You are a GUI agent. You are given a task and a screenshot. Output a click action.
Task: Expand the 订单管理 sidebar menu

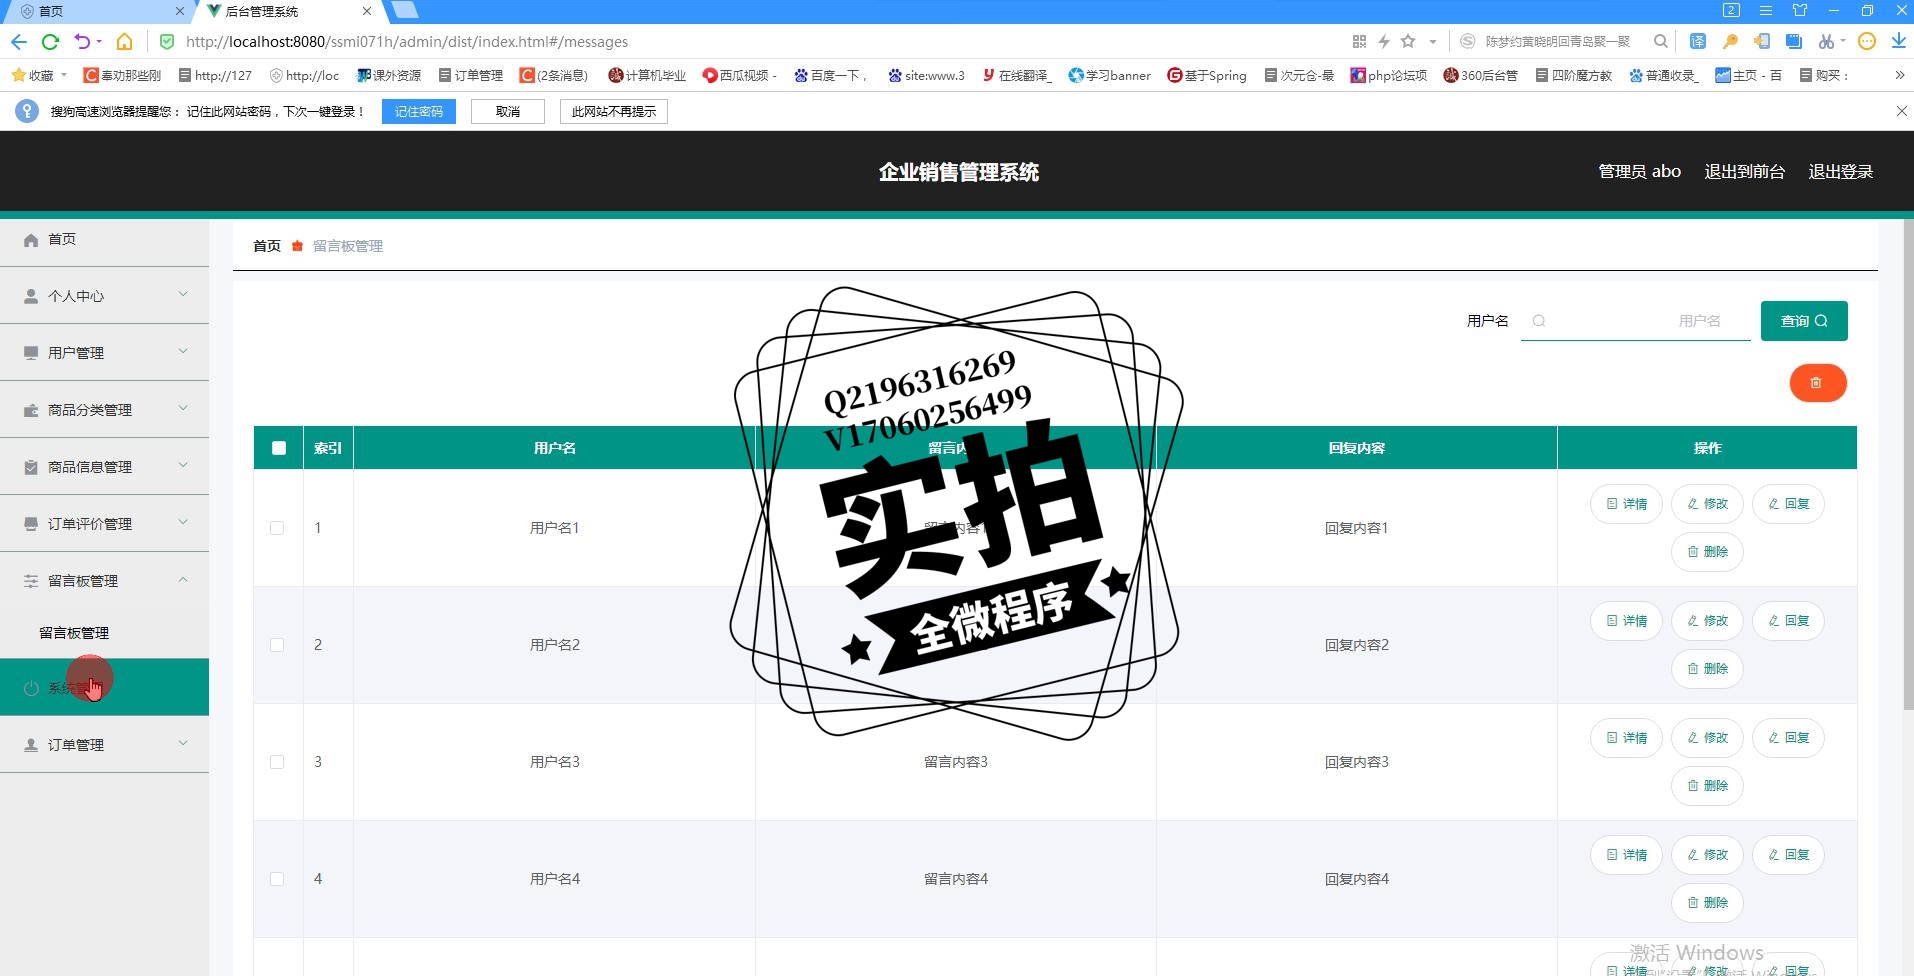104,744
